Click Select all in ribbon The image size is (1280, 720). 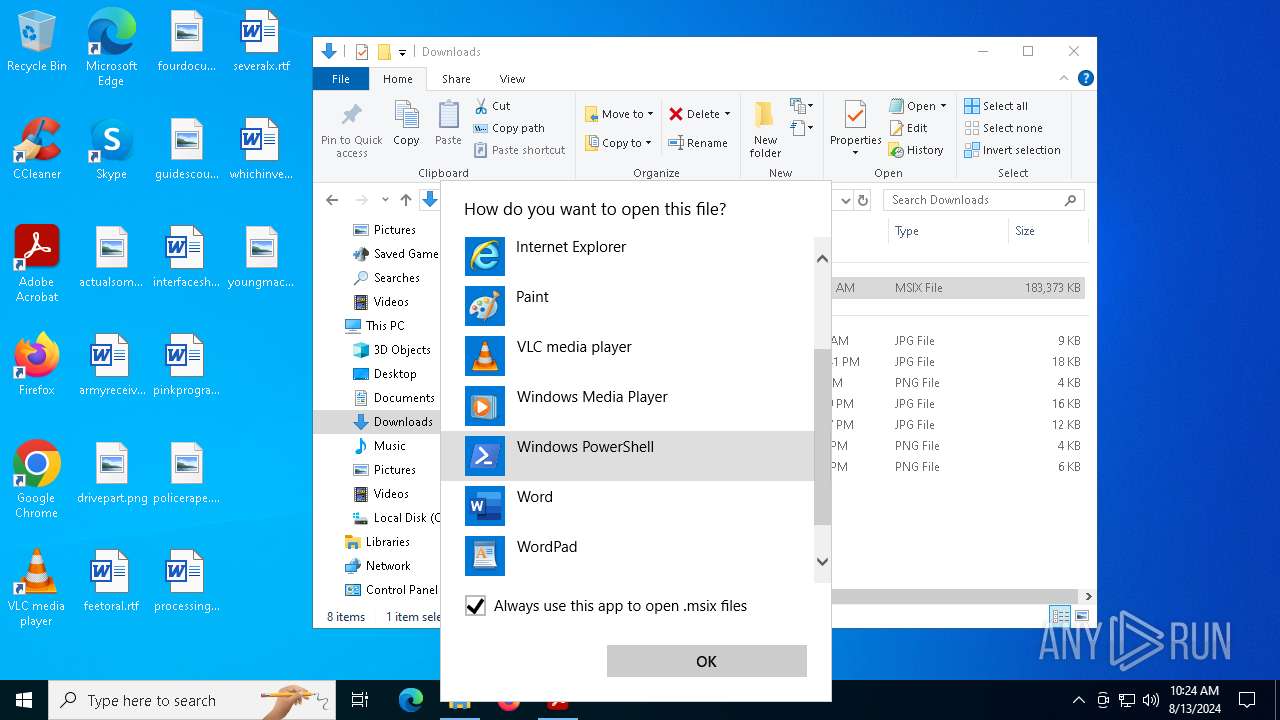[996, 106]
